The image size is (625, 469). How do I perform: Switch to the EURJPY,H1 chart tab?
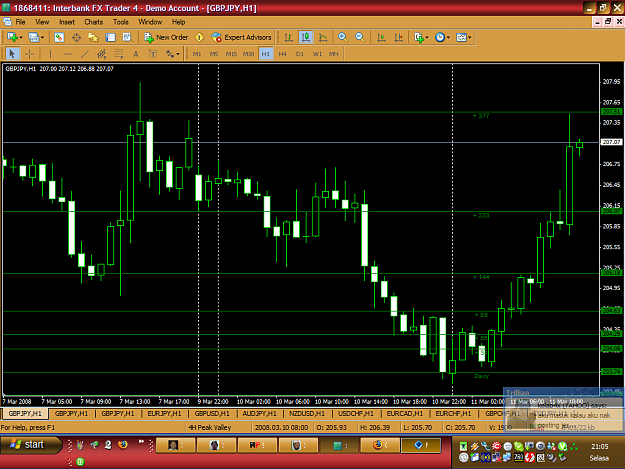(164, 414)
